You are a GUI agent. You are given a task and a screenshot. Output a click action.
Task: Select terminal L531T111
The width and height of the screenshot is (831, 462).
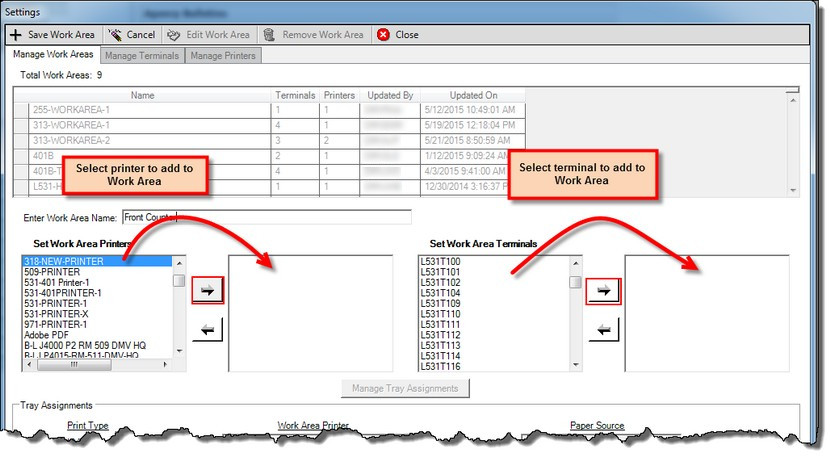[x=440, y=324]
